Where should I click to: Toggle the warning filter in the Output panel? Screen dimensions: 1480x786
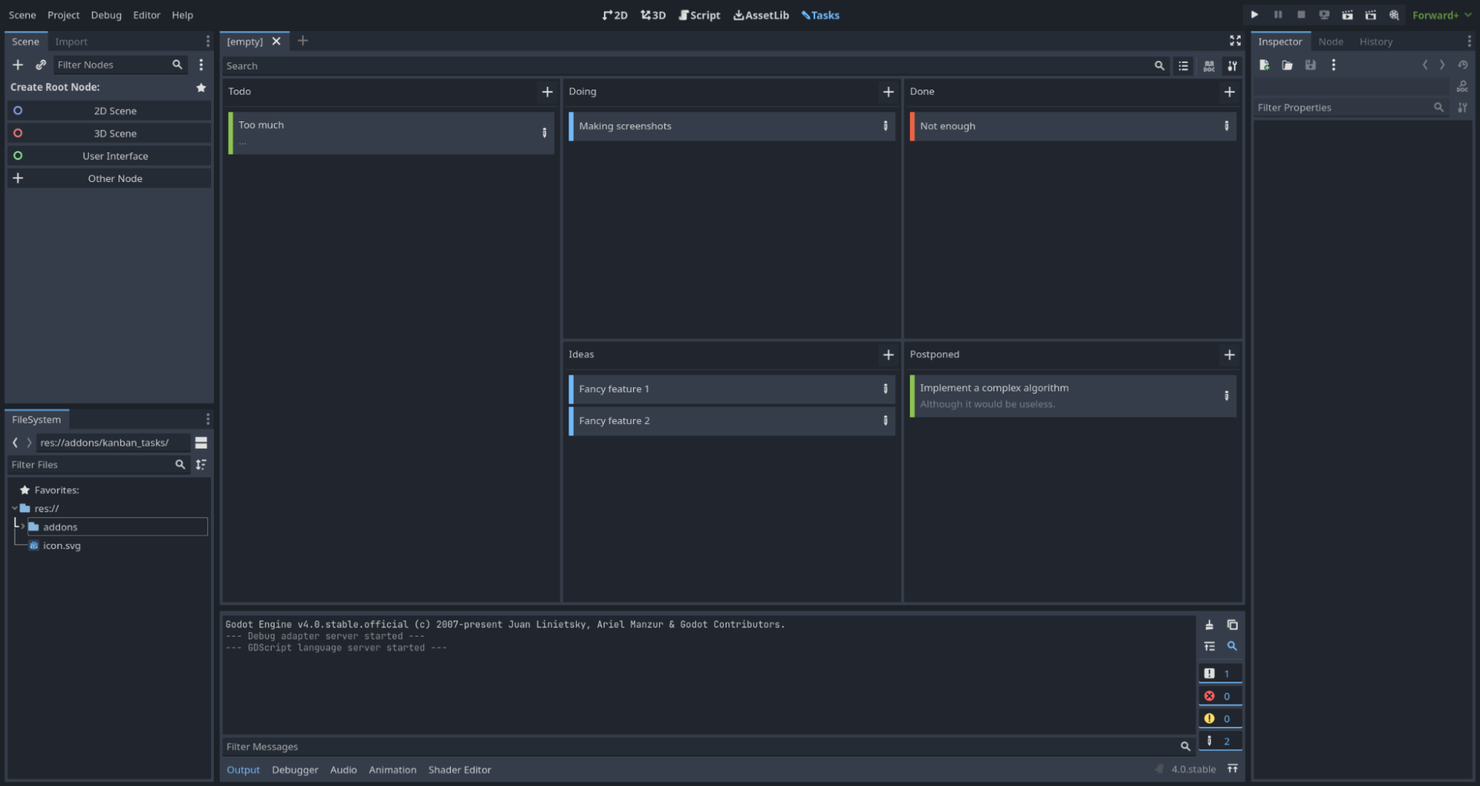coord(1220,717)
